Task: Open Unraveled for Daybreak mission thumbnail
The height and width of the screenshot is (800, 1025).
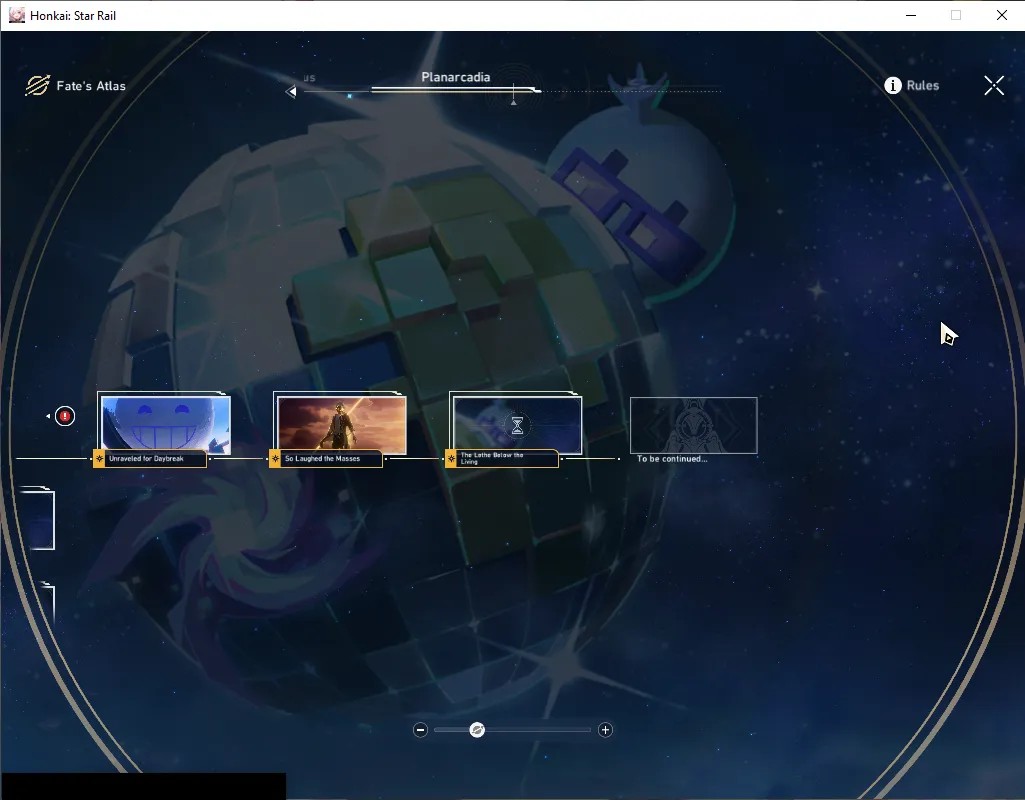Action: point(166,424)
